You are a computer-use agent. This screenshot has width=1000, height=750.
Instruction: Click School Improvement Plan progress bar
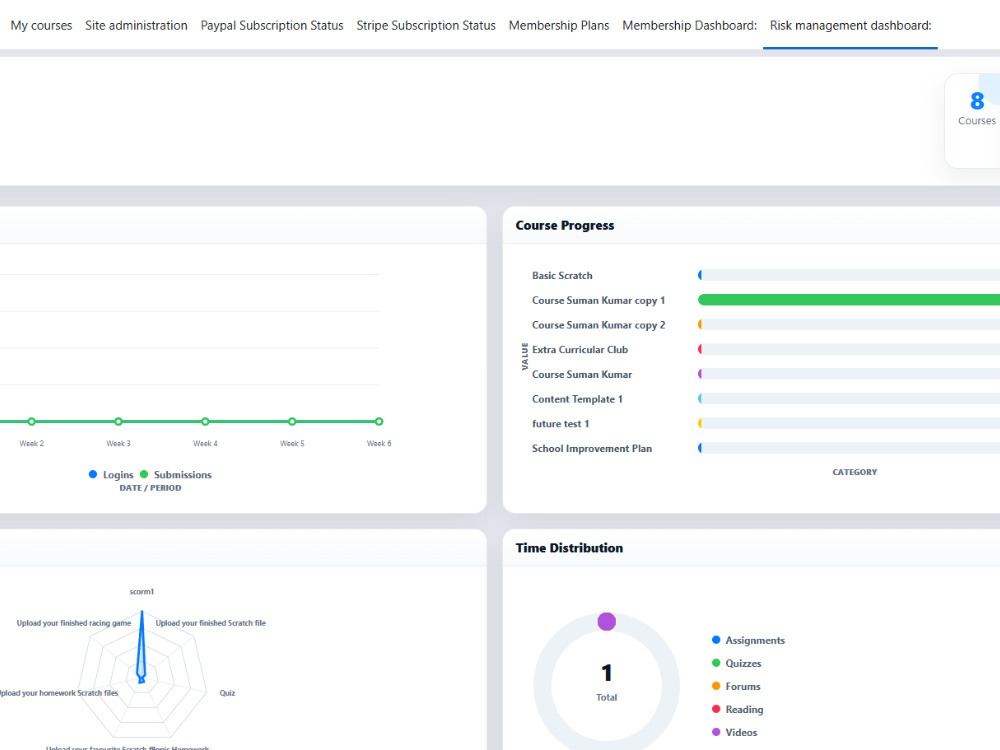click(849, 448)
